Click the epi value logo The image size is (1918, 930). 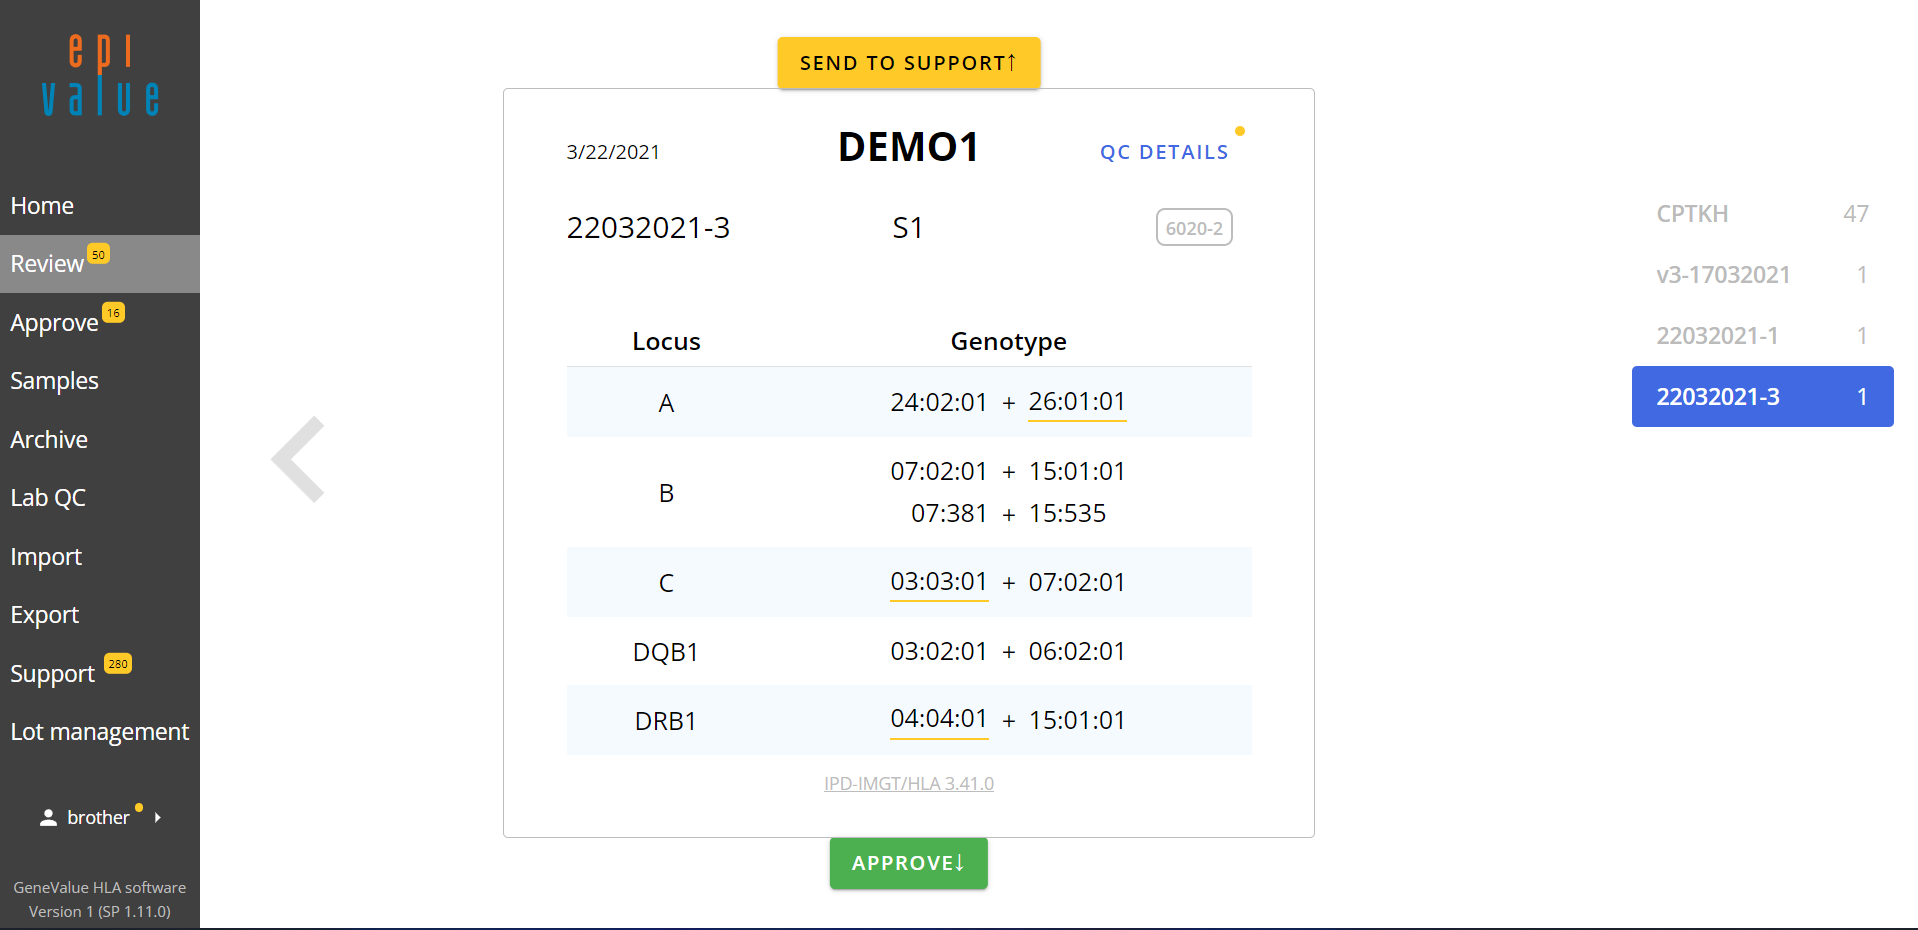tap(100, 76)
